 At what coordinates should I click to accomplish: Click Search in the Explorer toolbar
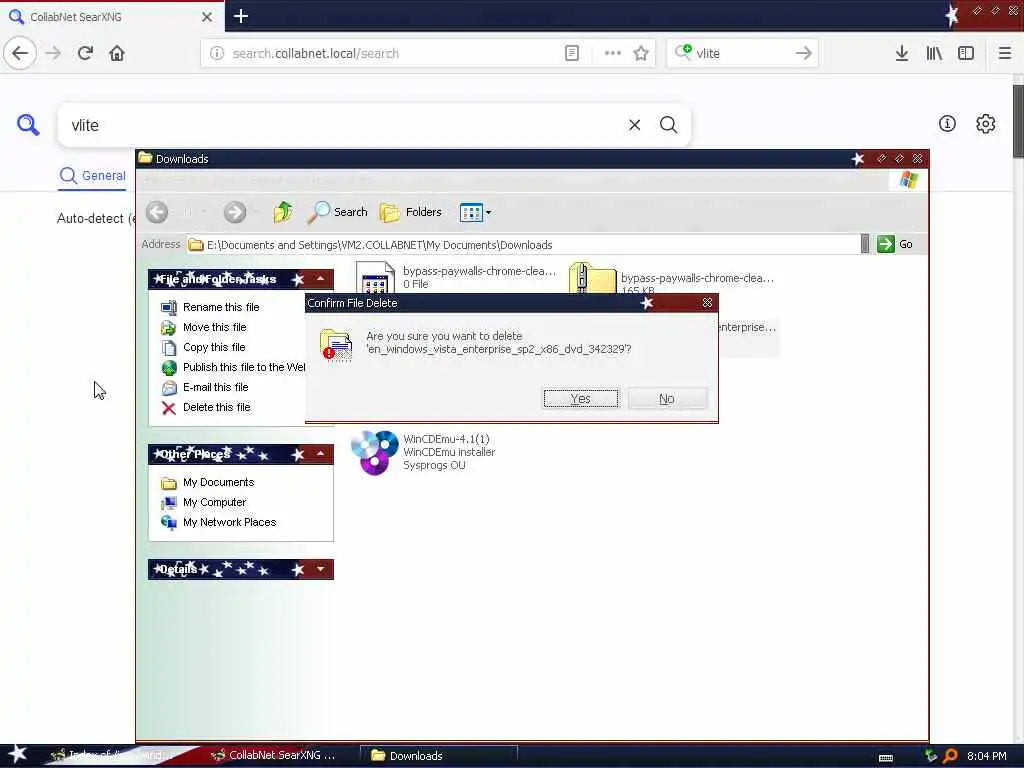[338, 212]
